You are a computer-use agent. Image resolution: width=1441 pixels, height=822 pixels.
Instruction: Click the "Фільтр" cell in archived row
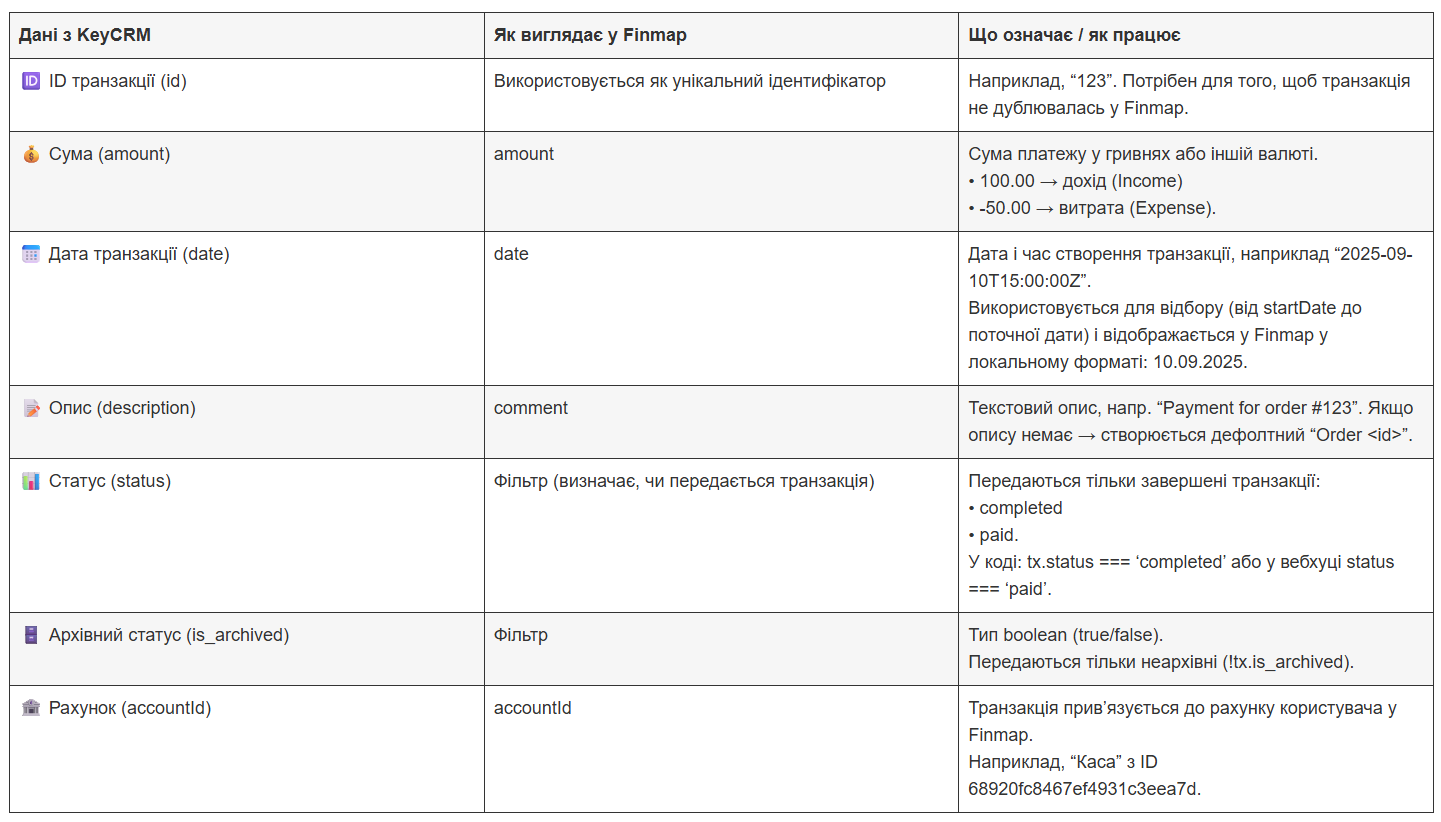click(x=521, y=635)
